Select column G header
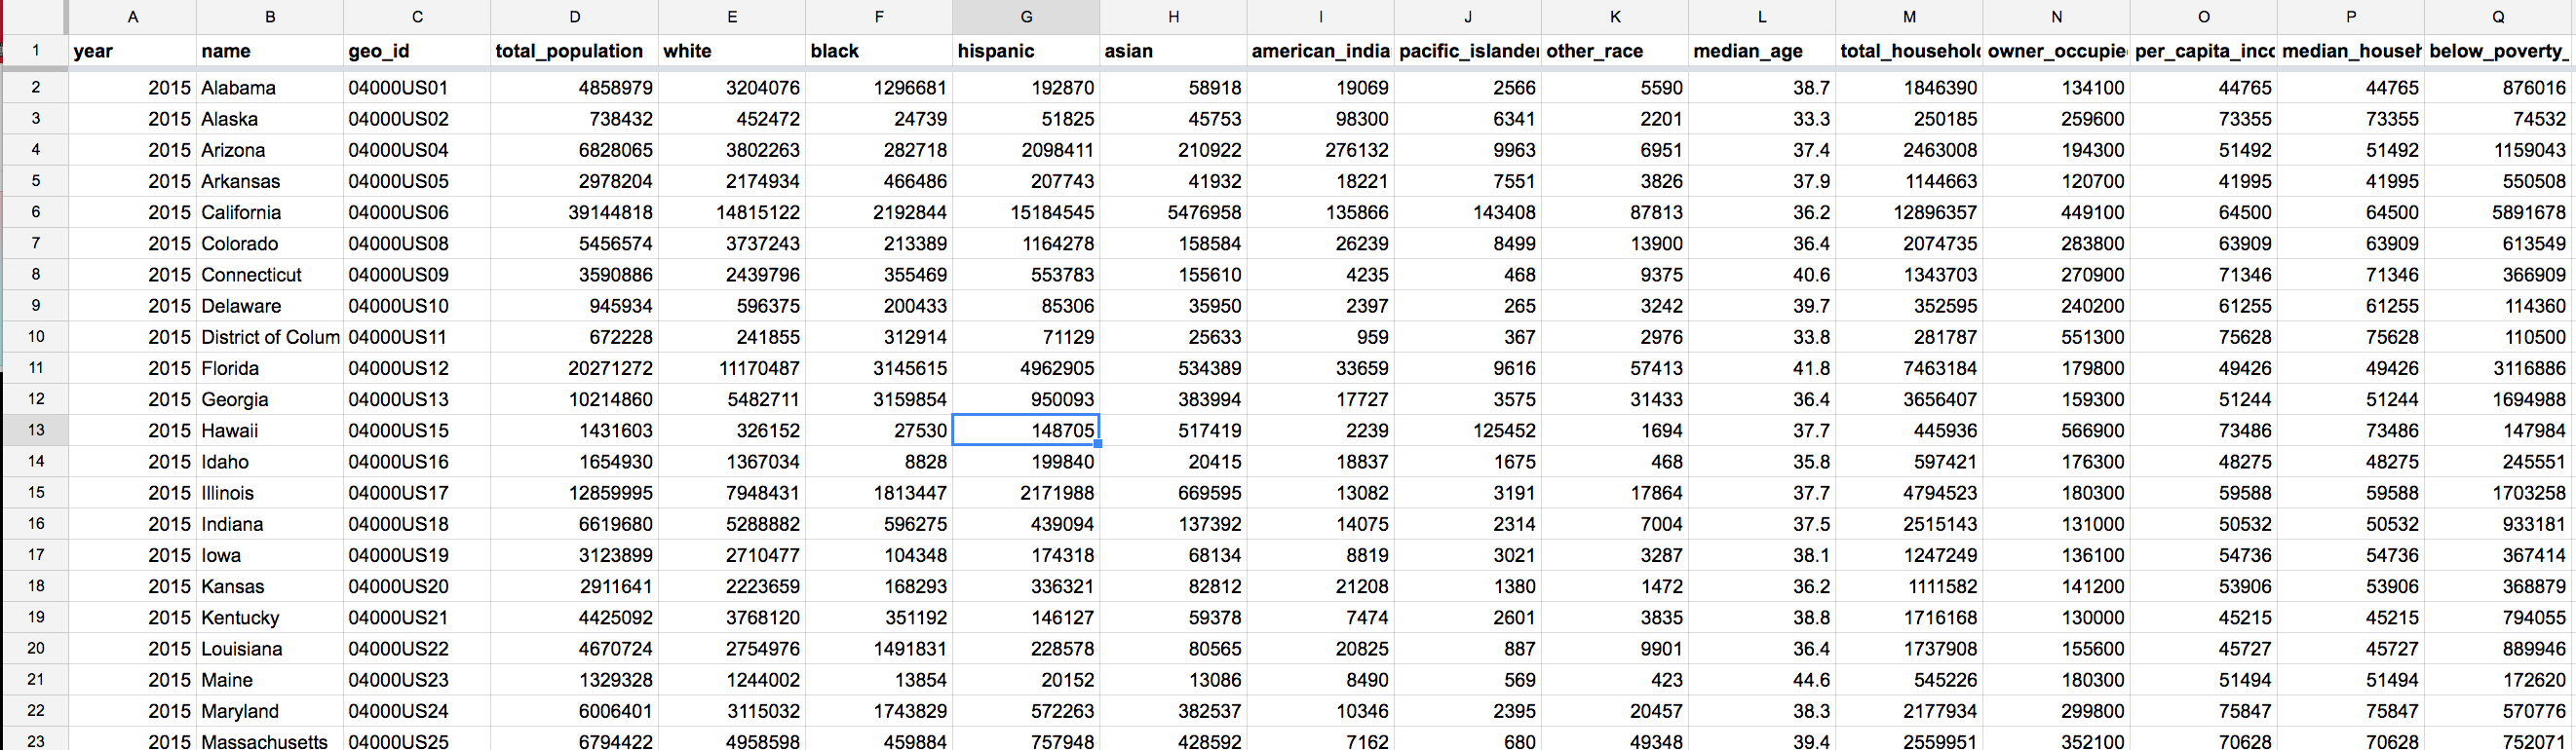This screenshot has width=2576, height=750. pos(1026,17)
